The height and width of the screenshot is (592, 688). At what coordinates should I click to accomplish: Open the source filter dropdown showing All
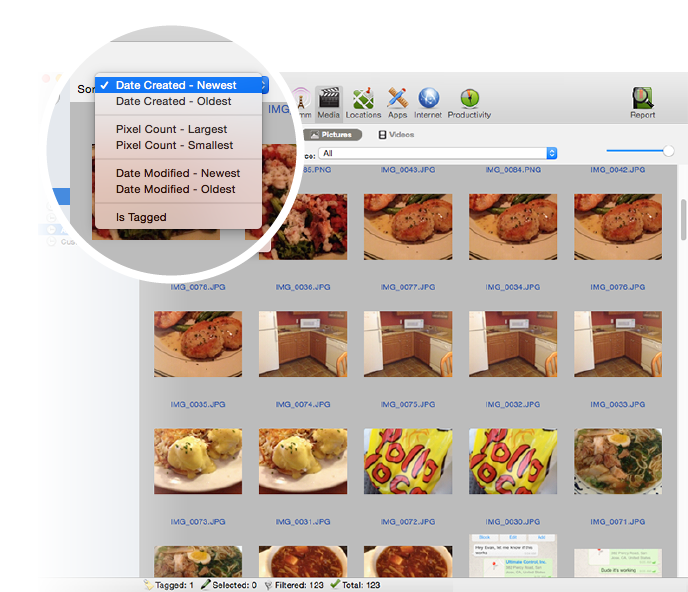pyautogui.click(x=437, y=153)
